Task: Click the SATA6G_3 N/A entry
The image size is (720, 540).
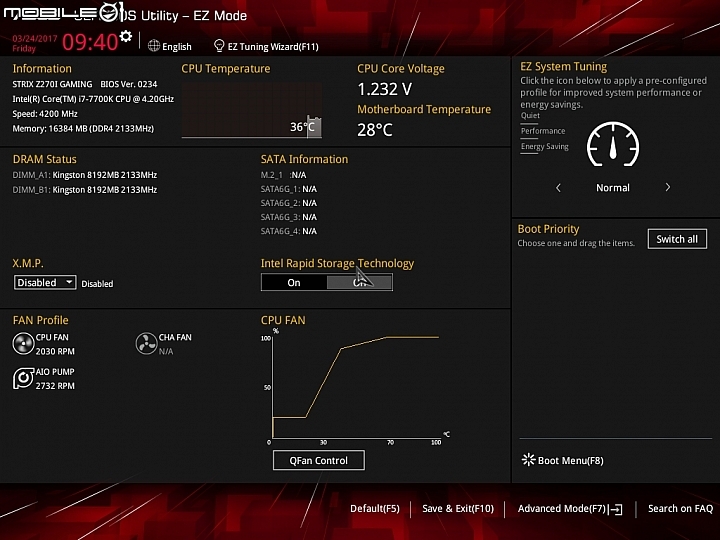Action: coord(288,217)
